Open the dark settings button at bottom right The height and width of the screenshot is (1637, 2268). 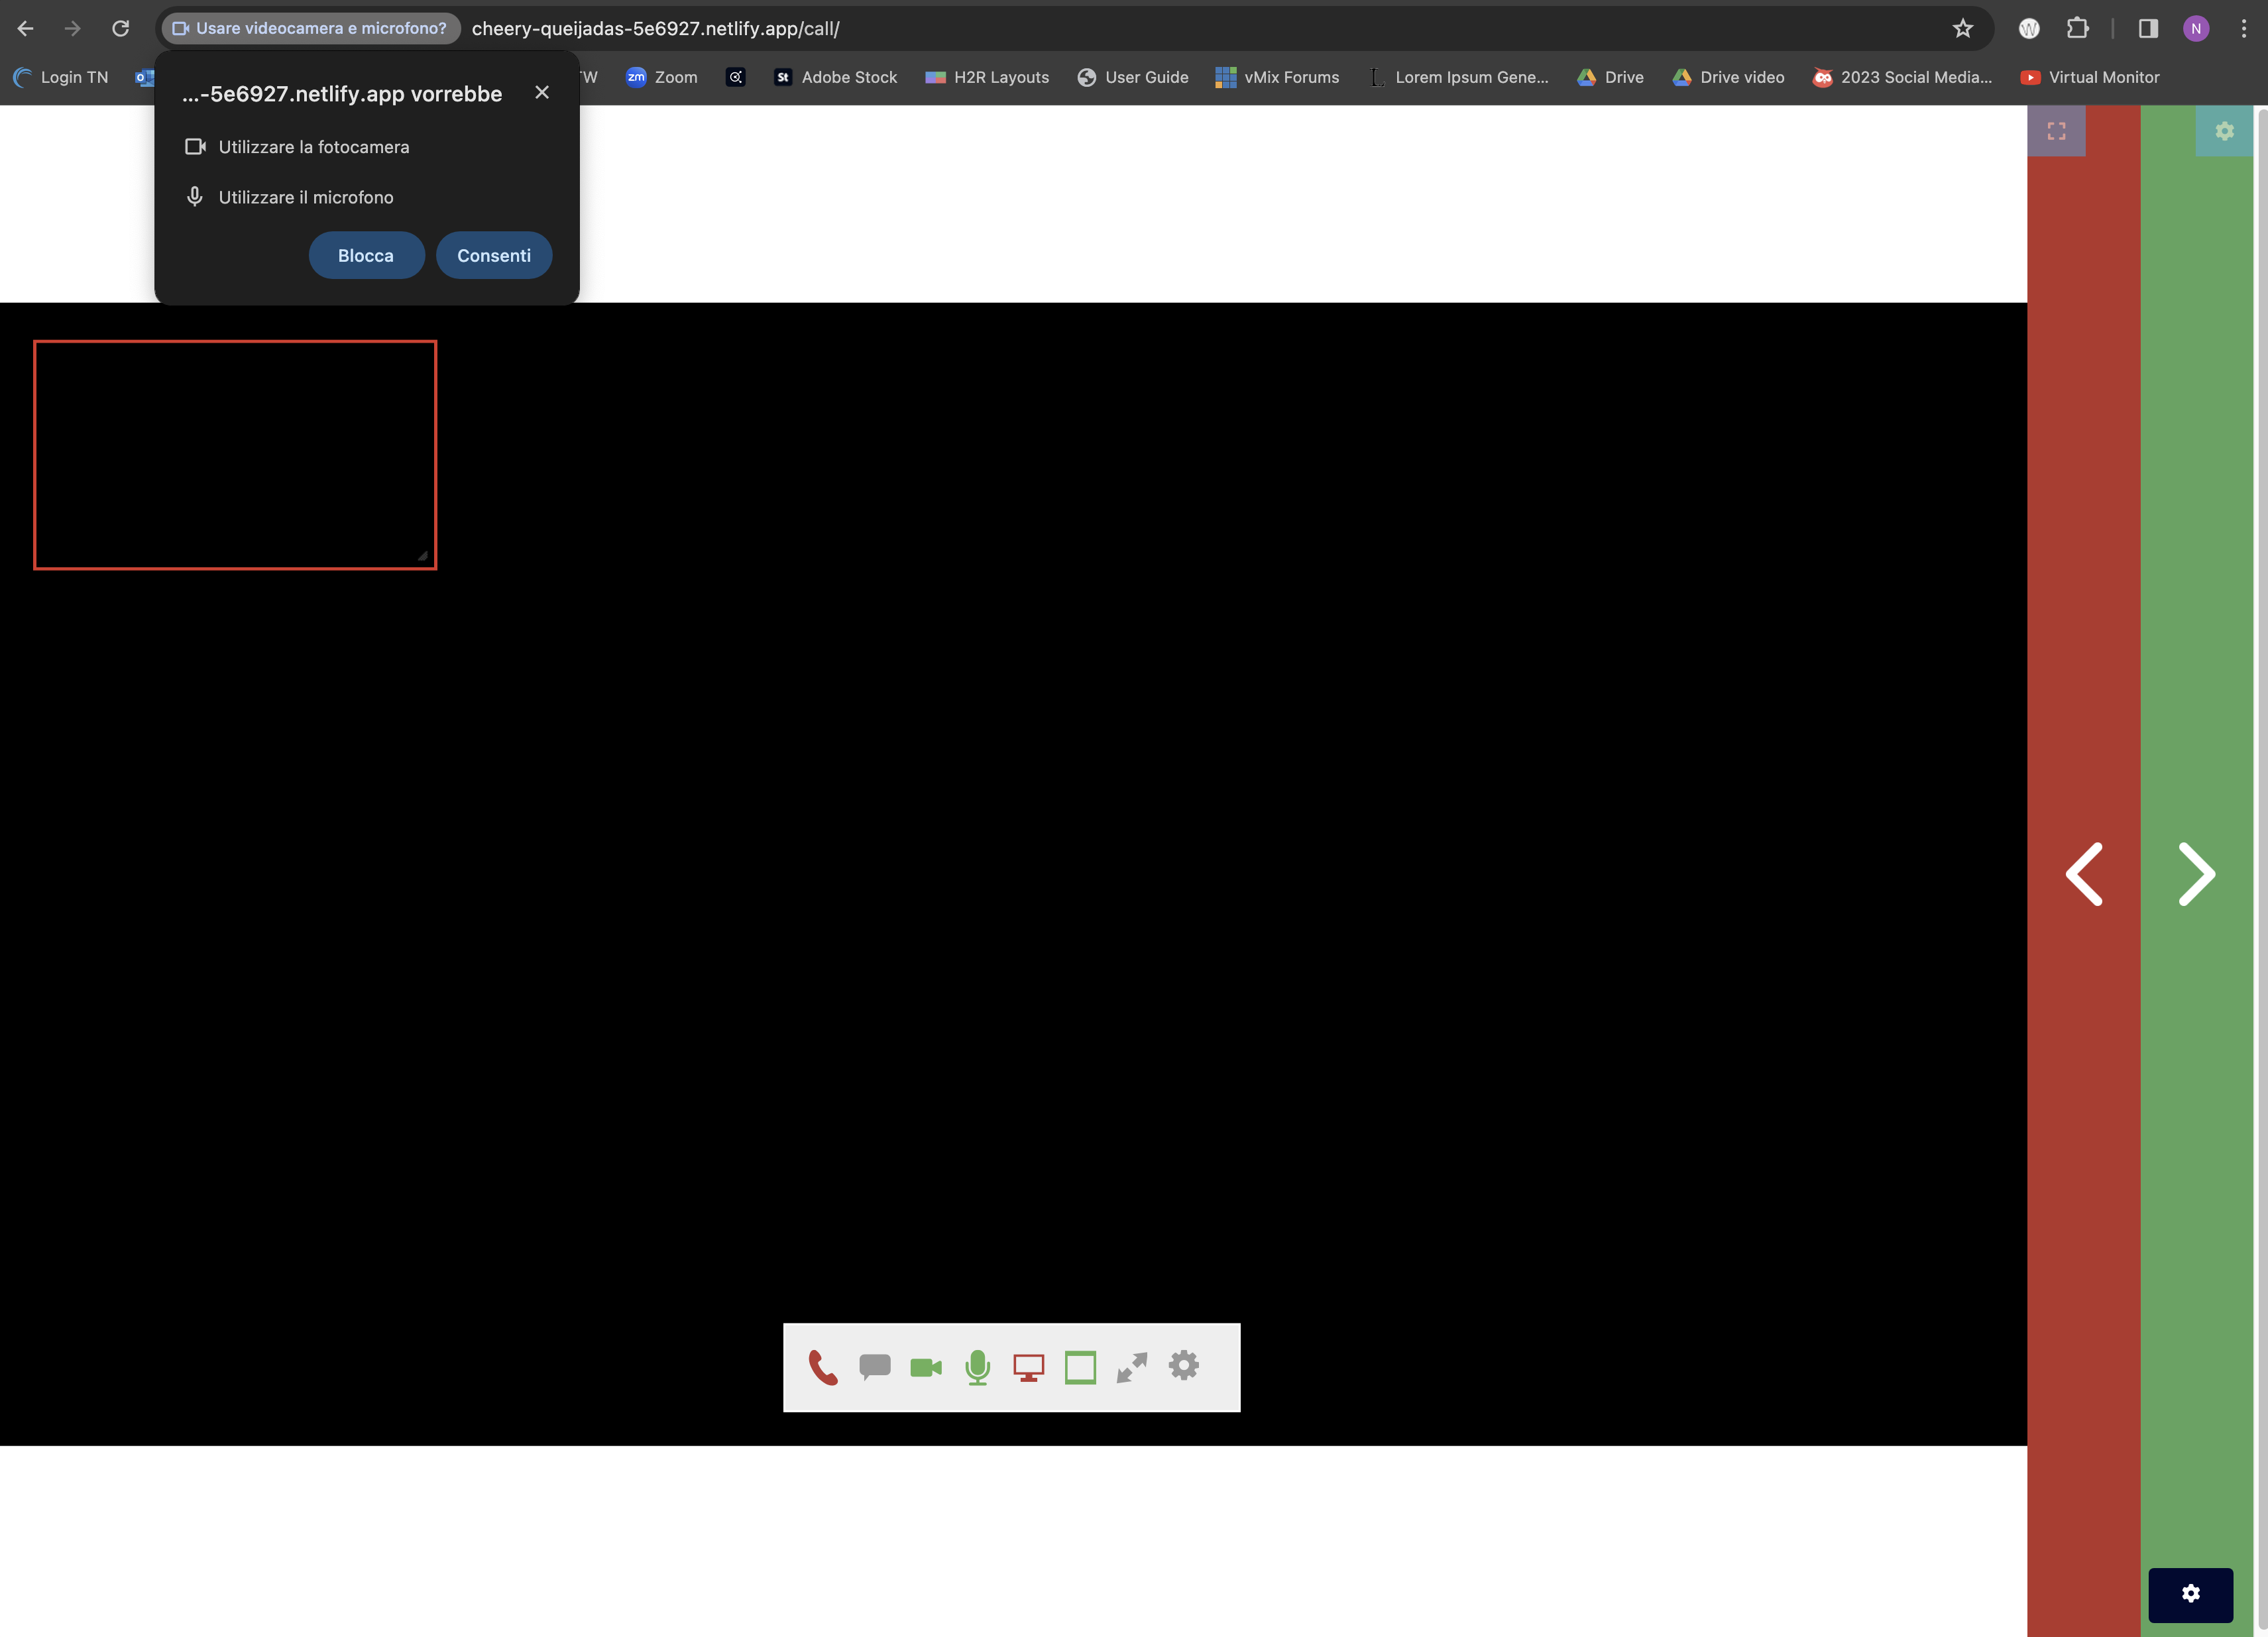click(x=2191, y=1594)
